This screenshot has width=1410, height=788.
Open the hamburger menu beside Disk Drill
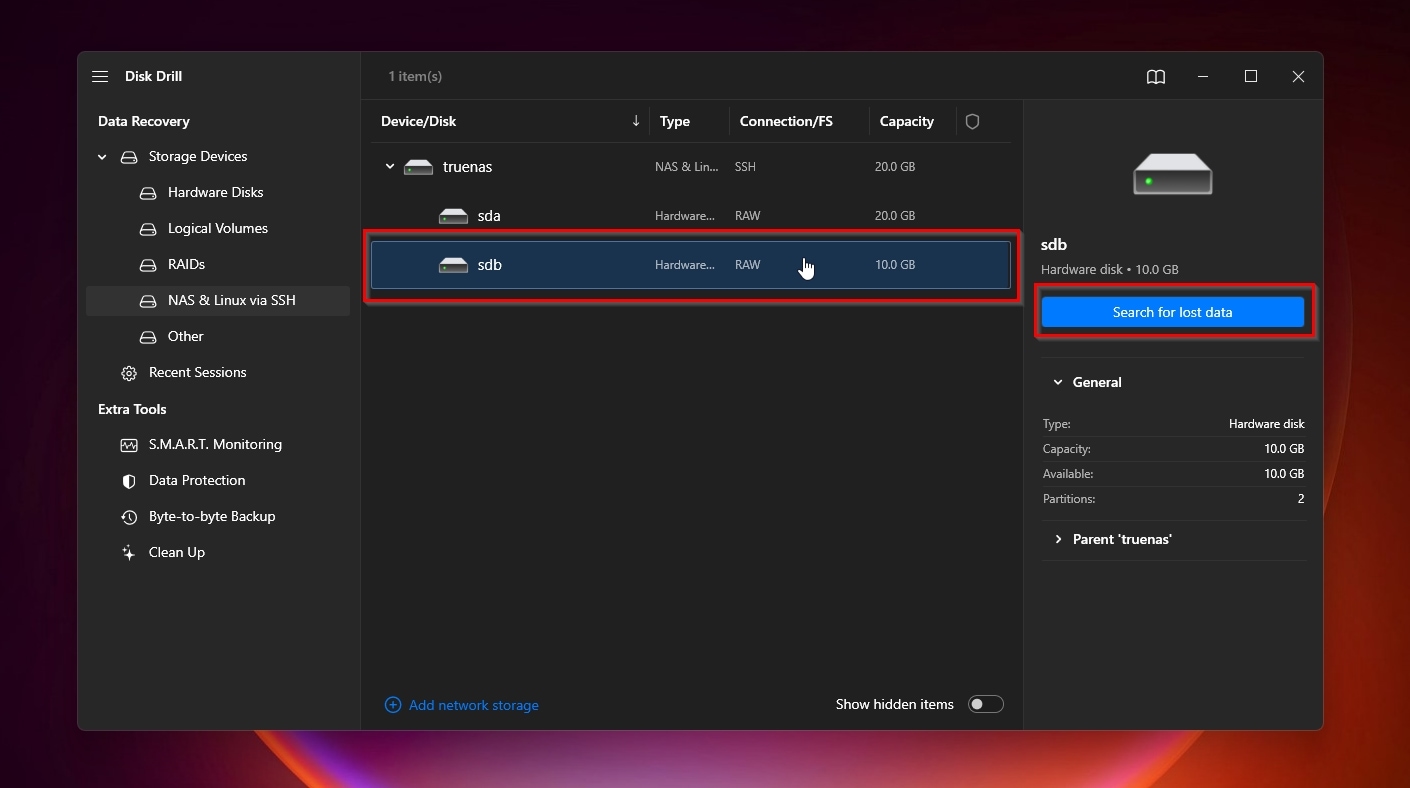(x=100, y=76)
